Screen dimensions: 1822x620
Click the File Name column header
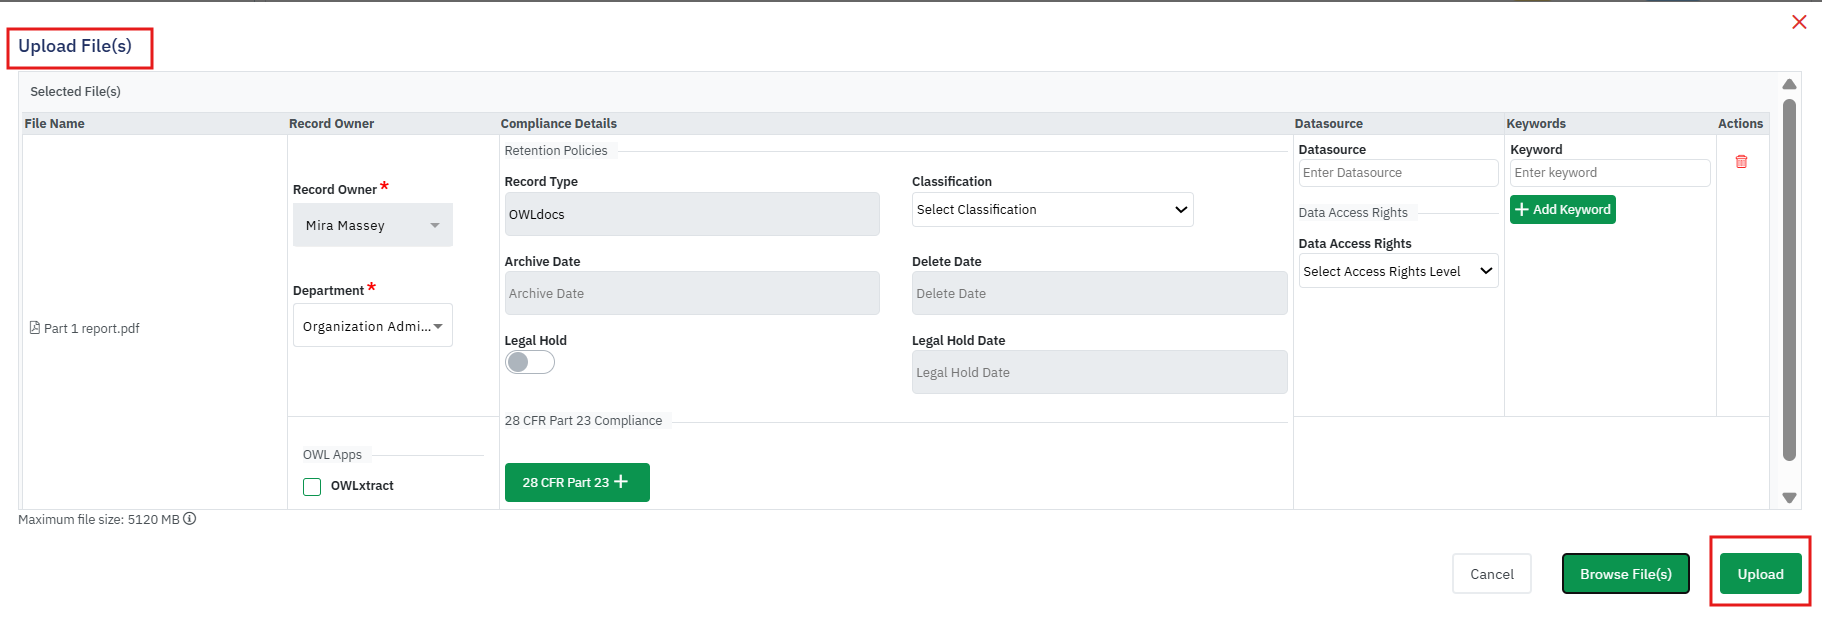(55, 124)
